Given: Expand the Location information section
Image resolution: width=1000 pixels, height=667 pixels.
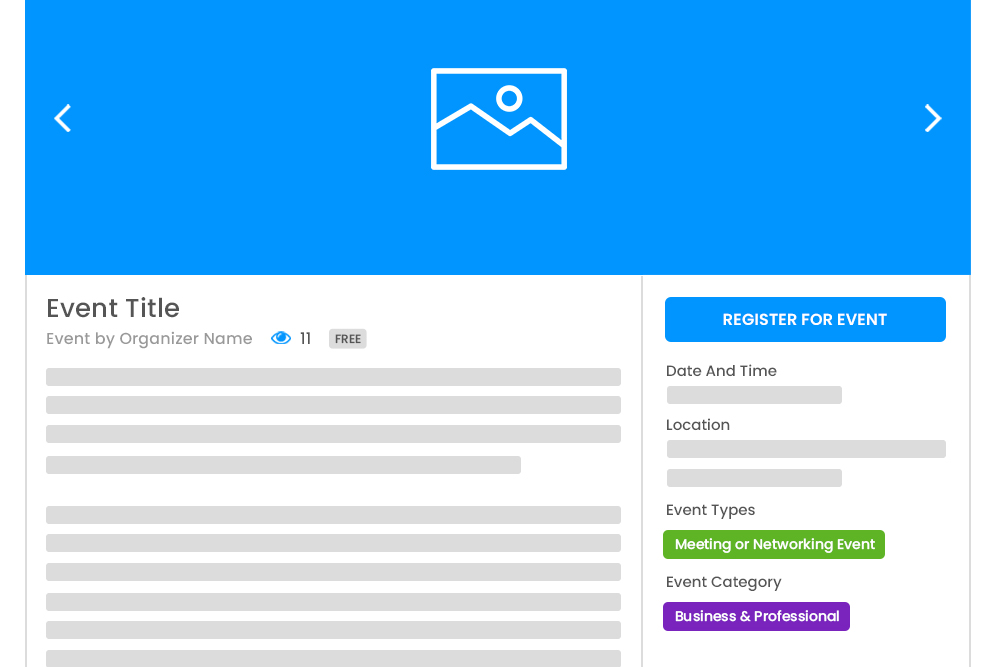Looking at the screenshot, I should coord(698,425).
